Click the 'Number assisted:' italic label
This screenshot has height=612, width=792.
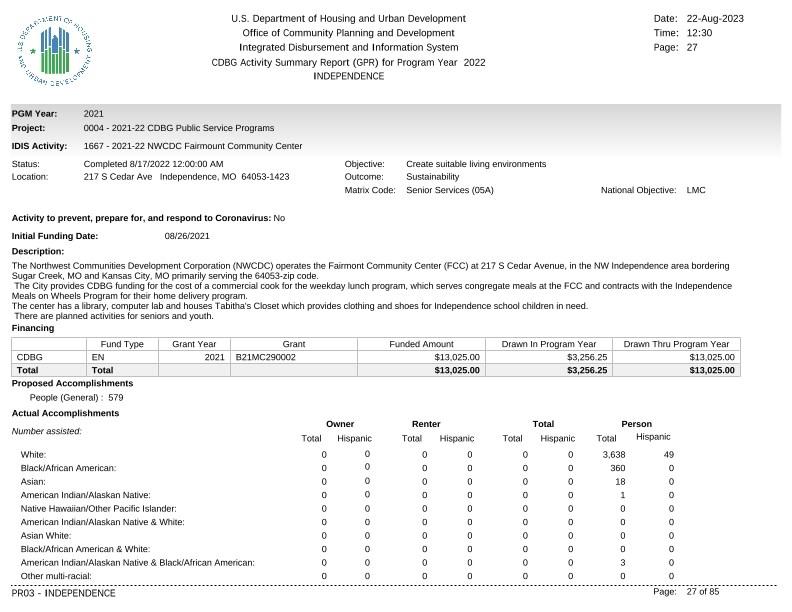pyautogui.click(x=46, y=431)
